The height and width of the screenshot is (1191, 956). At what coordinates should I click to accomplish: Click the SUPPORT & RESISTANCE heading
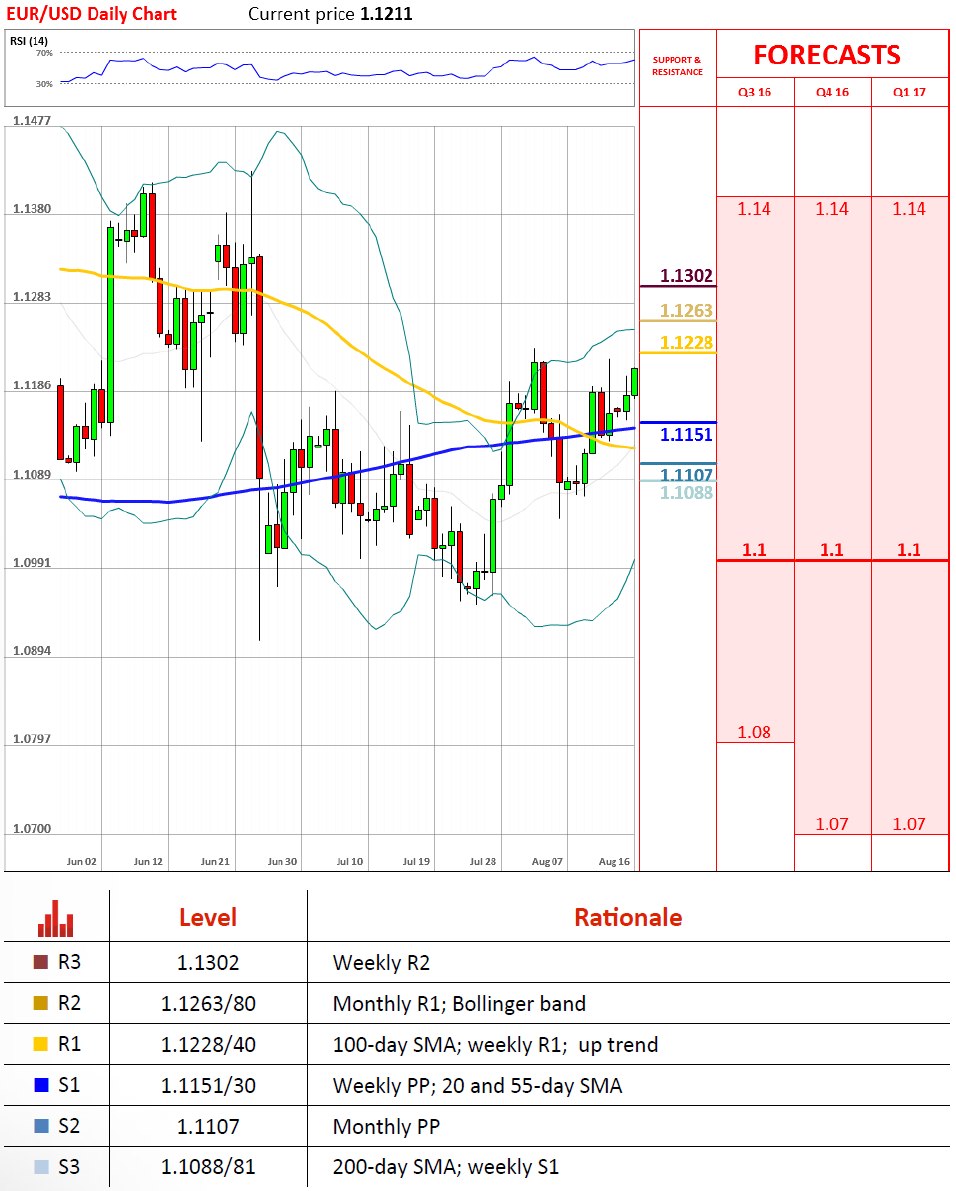click(677, 66)
